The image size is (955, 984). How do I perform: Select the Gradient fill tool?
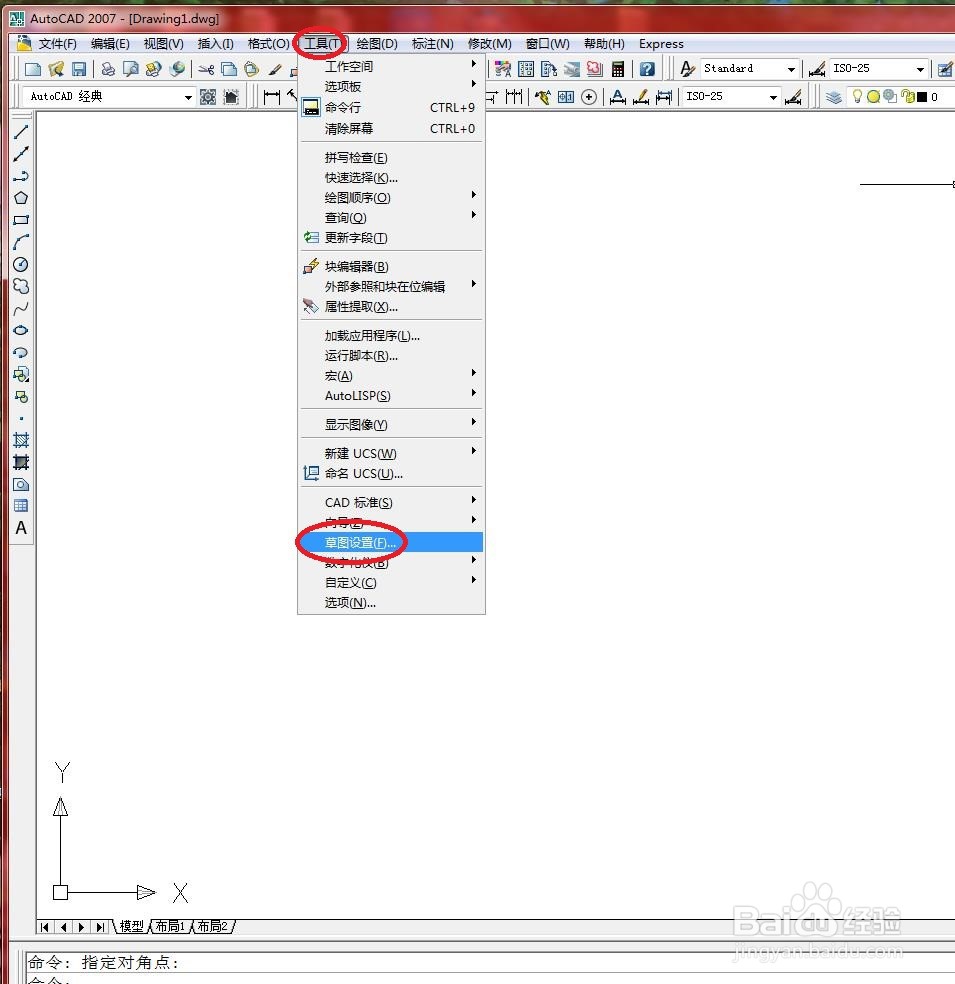pos(21,463)
